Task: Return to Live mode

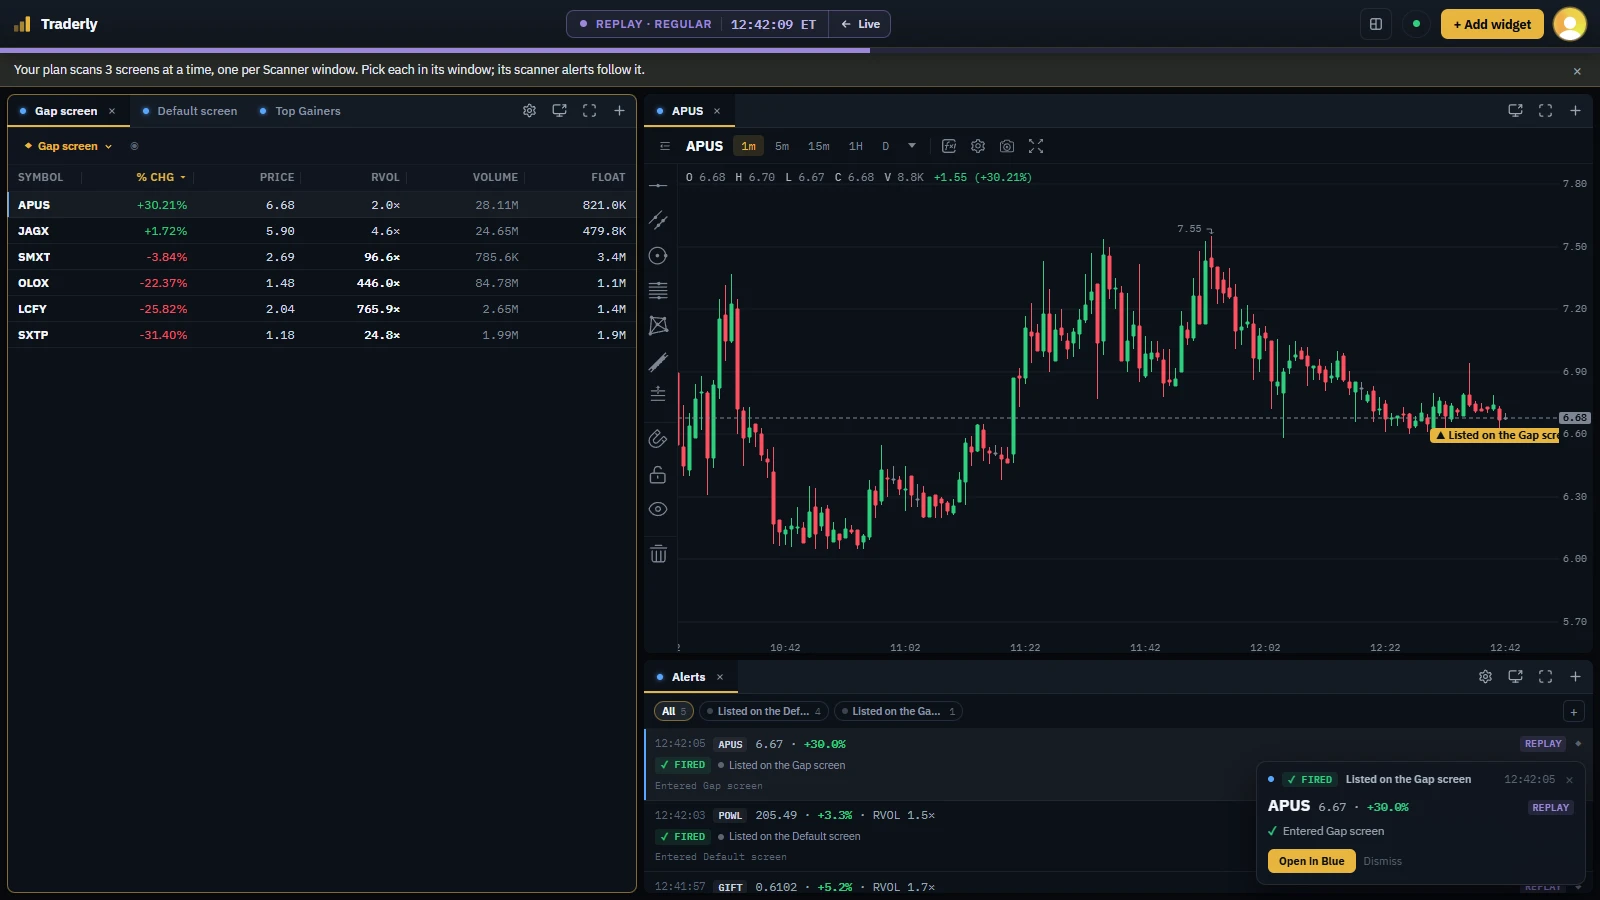Action: (x=860, y=24)
